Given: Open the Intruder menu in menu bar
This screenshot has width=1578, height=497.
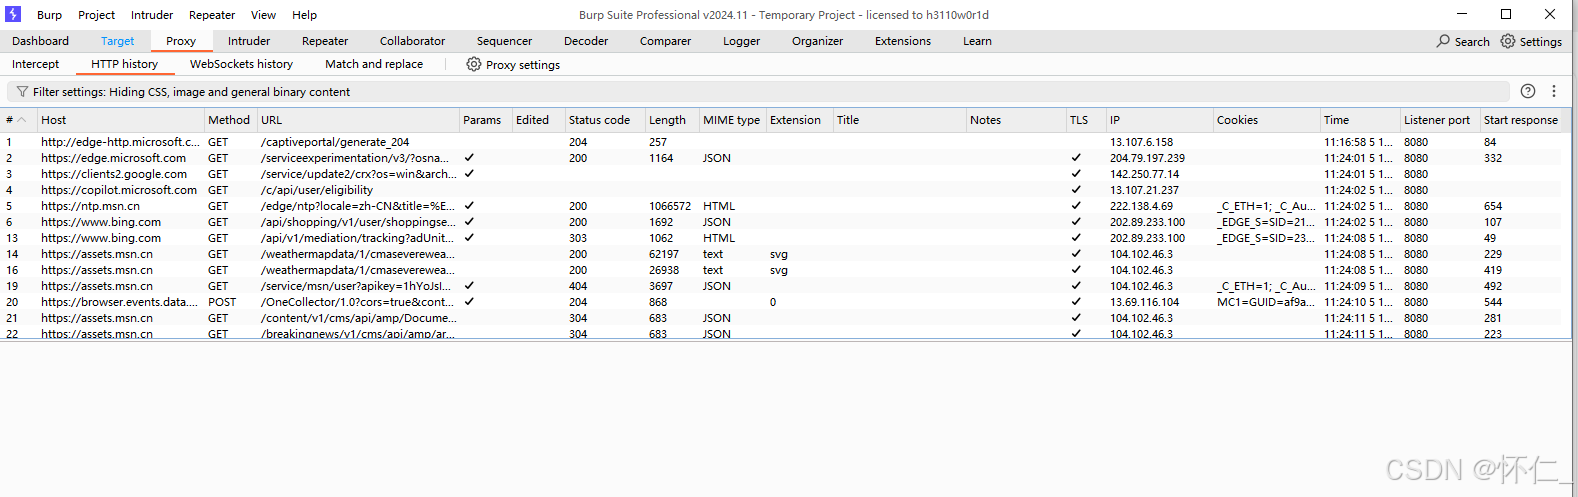Looking at the screenshot, I should tap(152, 15).
